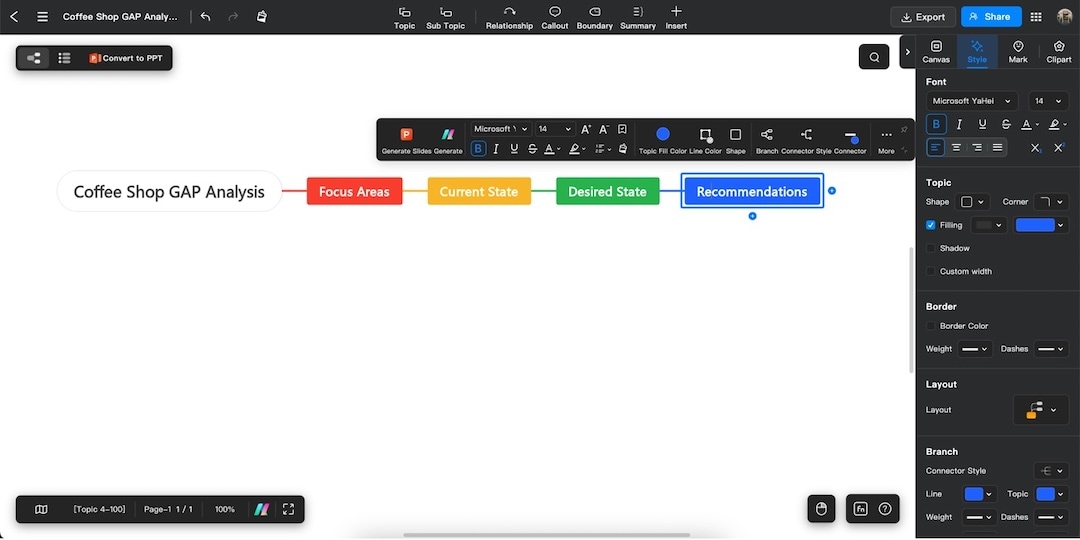Open the Shape option in floating toolbar
Viewport: 1080px width, 540px height.
click(x=736, y=139)
